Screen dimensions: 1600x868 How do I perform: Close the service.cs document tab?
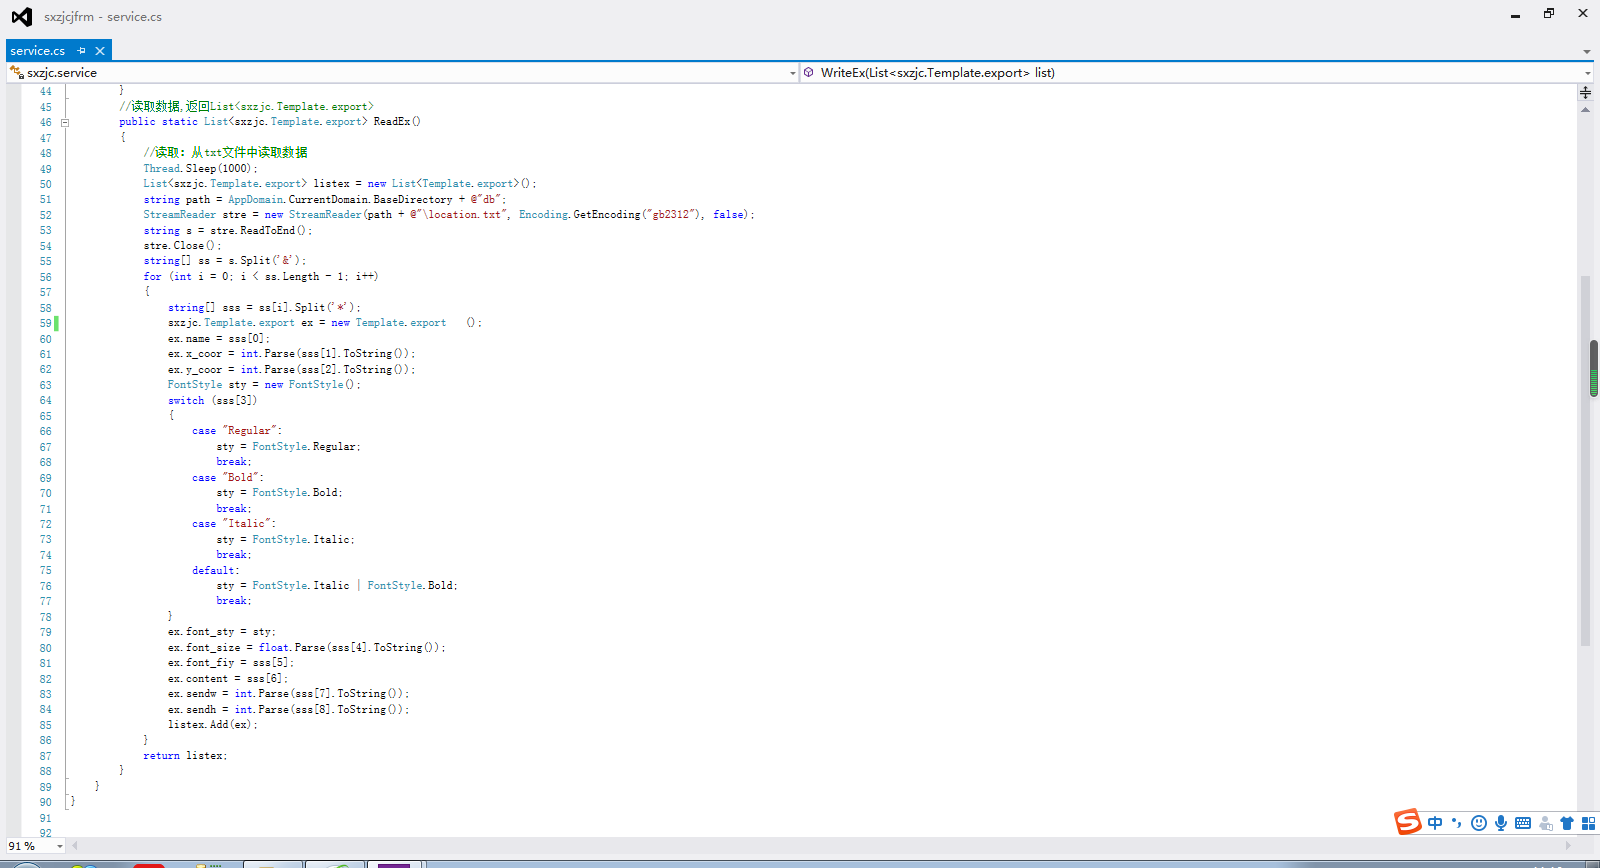pos(100,50)
